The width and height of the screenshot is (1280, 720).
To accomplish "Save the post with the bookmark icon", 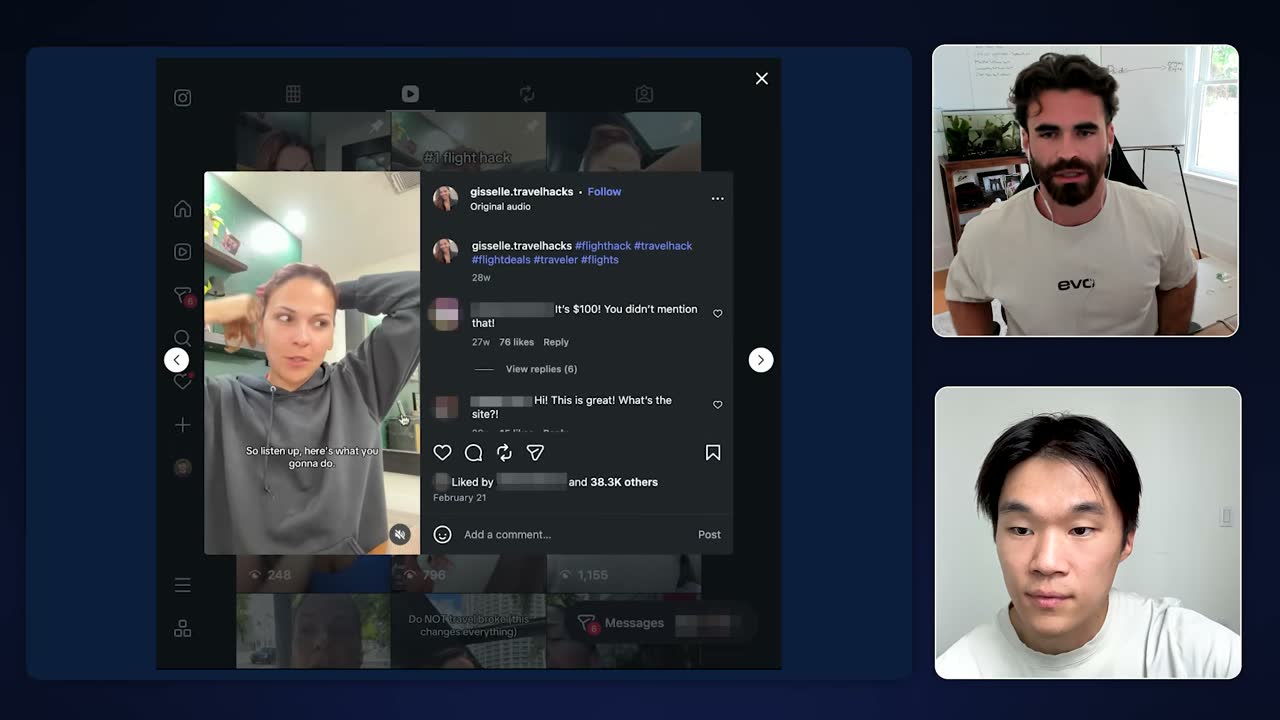I will click(713, 453).
